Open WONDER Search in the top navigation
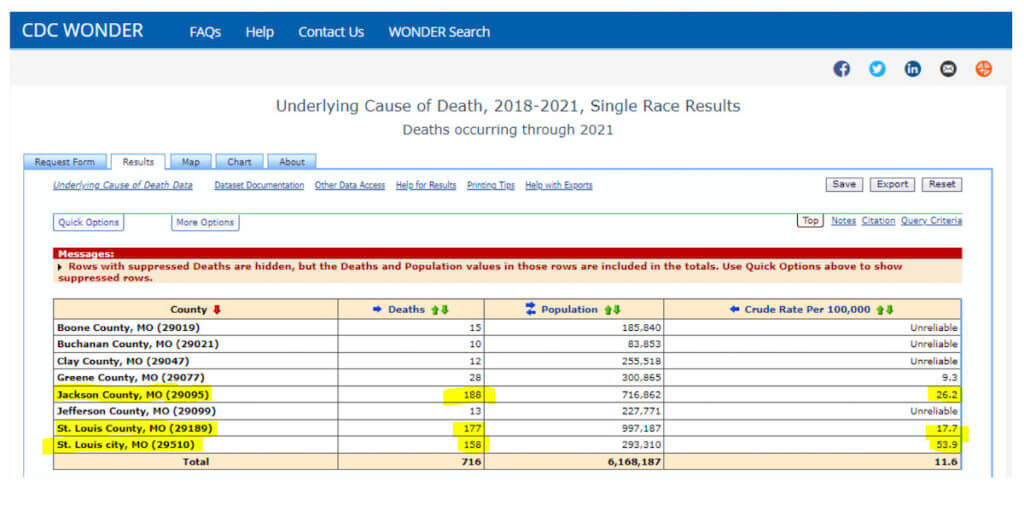This screenshot has height=510, width=1024. 439,32
